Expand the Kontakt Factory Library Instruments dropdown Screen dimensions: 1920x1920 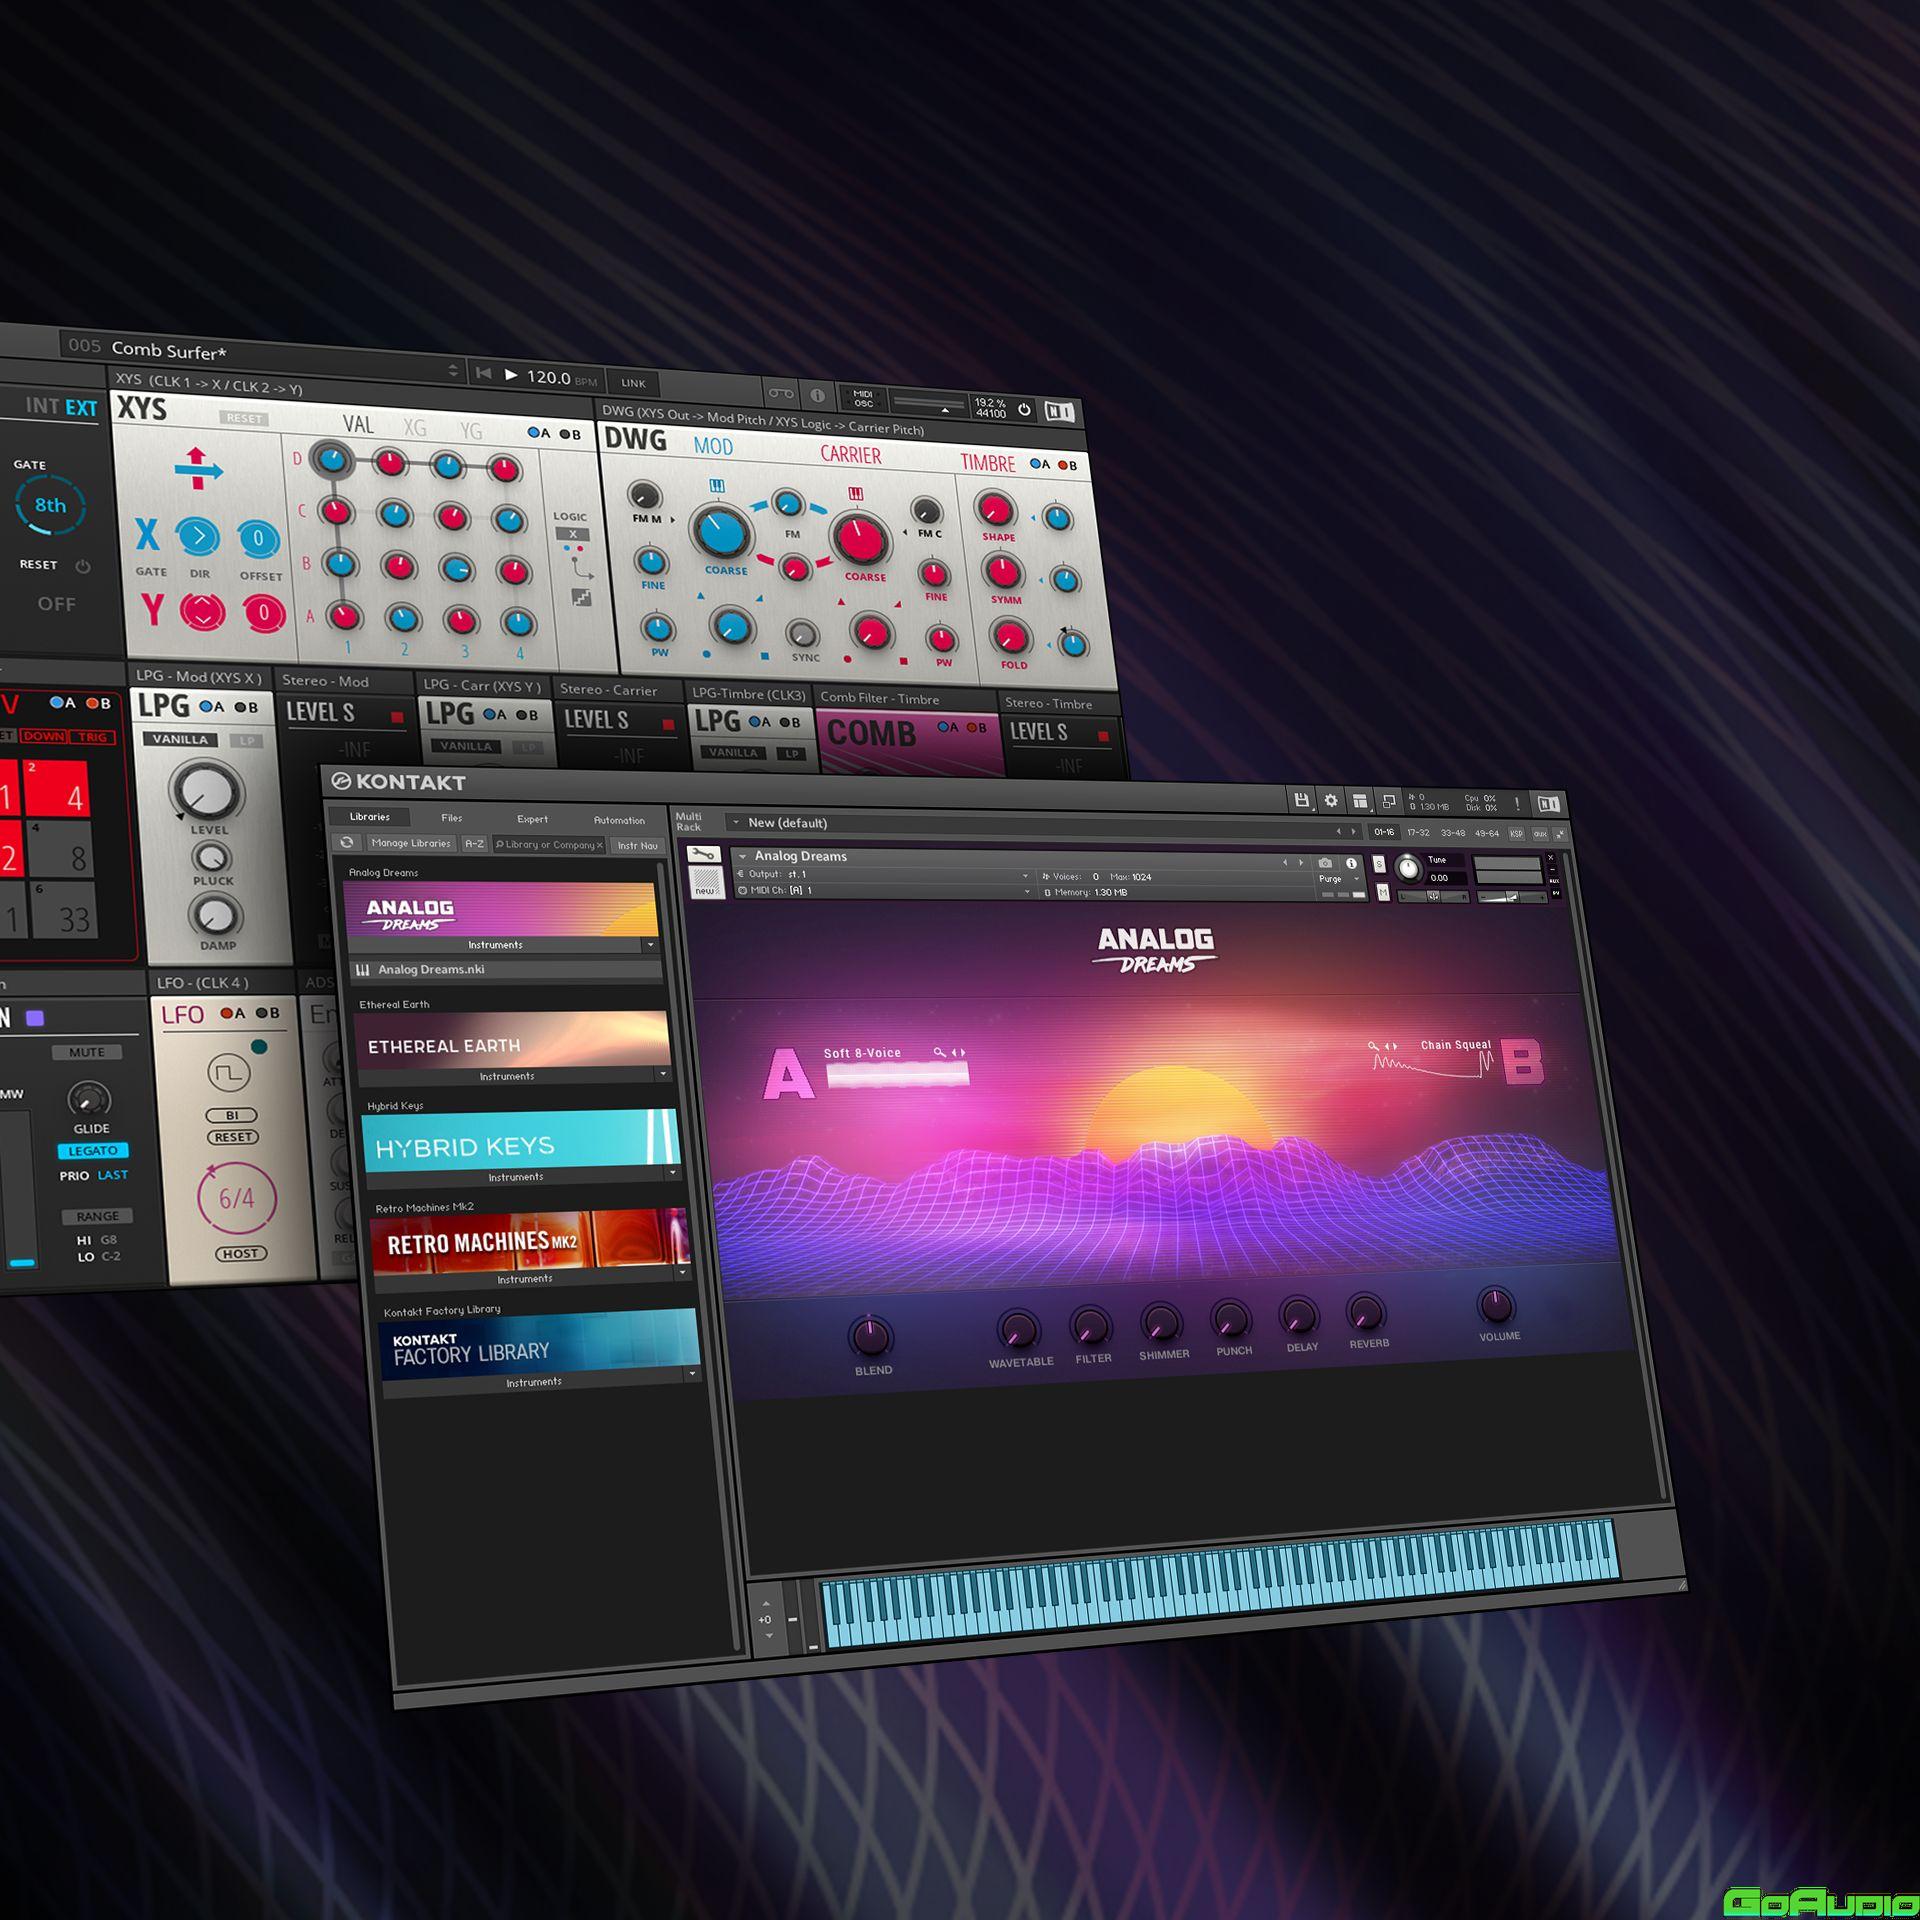click(x=692, y=1374)
